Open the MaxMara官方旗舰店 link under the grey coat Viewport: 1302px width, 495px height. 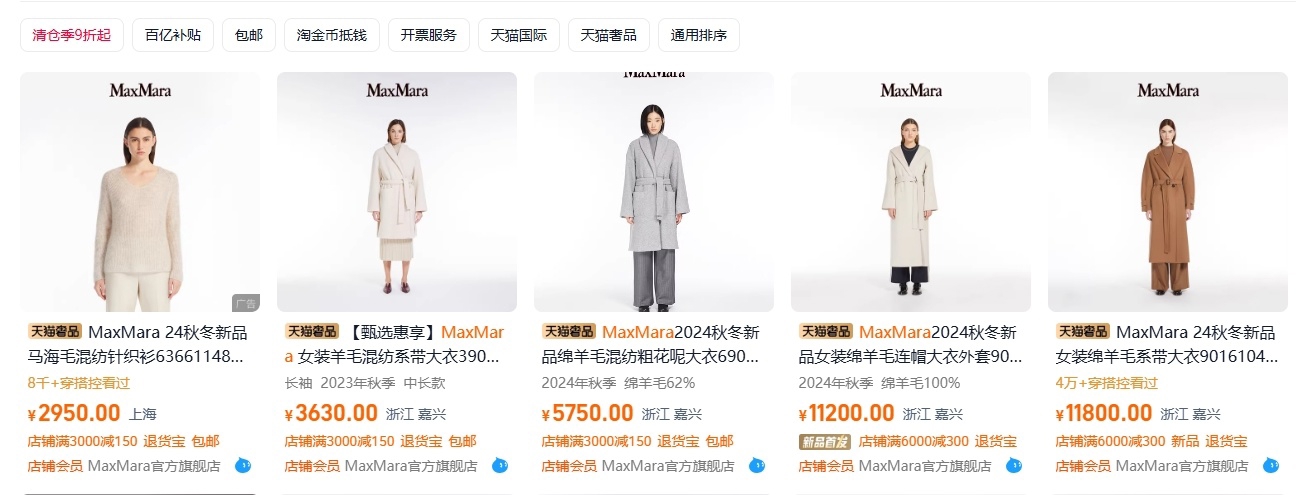click(x=668, y=466)
